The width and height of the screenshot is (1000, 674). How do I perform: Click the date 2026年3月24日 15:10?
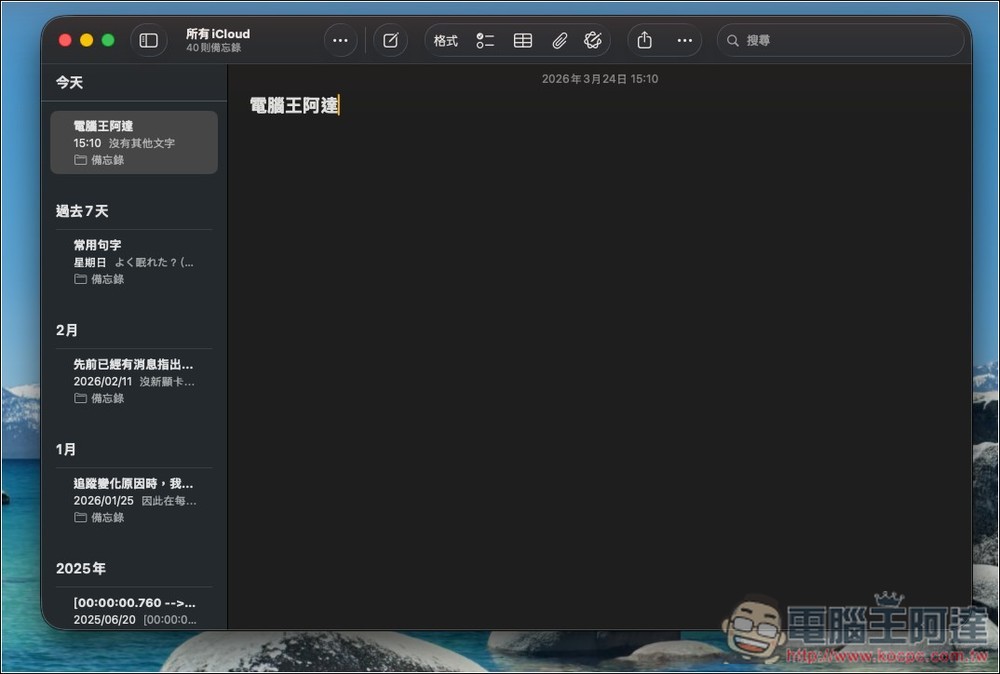[600, 79]
